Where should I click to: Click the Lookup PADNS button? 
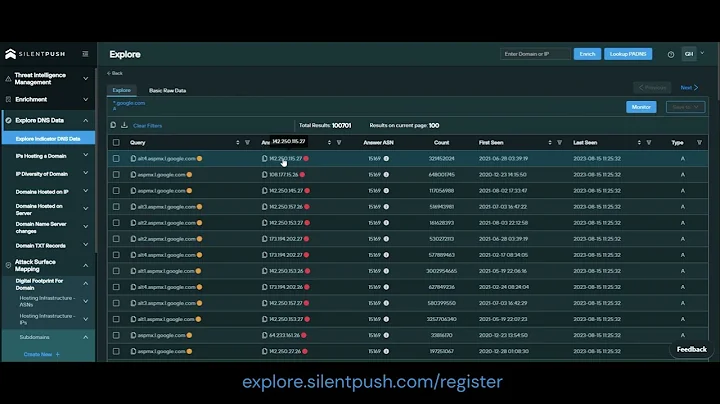tap(628, 54)
